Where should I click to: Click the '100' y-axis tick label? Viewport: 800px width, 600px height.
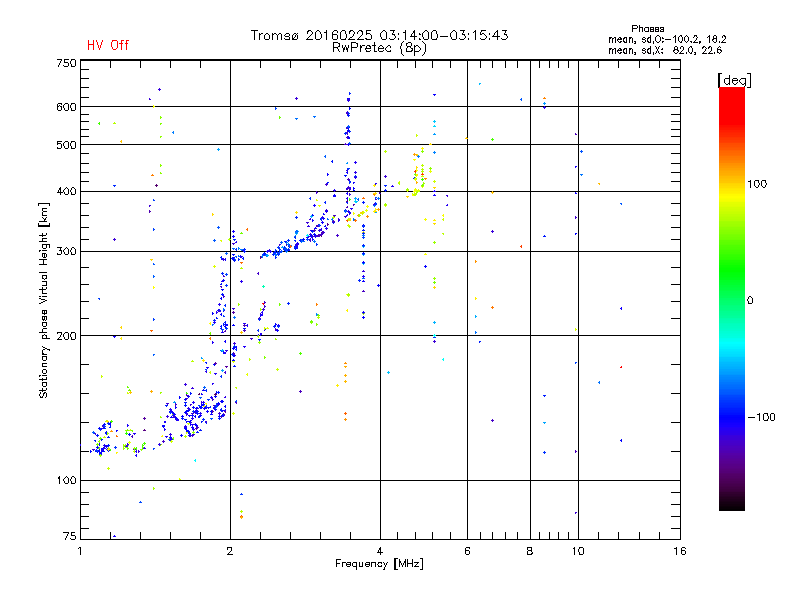click(x=66, y=481)
